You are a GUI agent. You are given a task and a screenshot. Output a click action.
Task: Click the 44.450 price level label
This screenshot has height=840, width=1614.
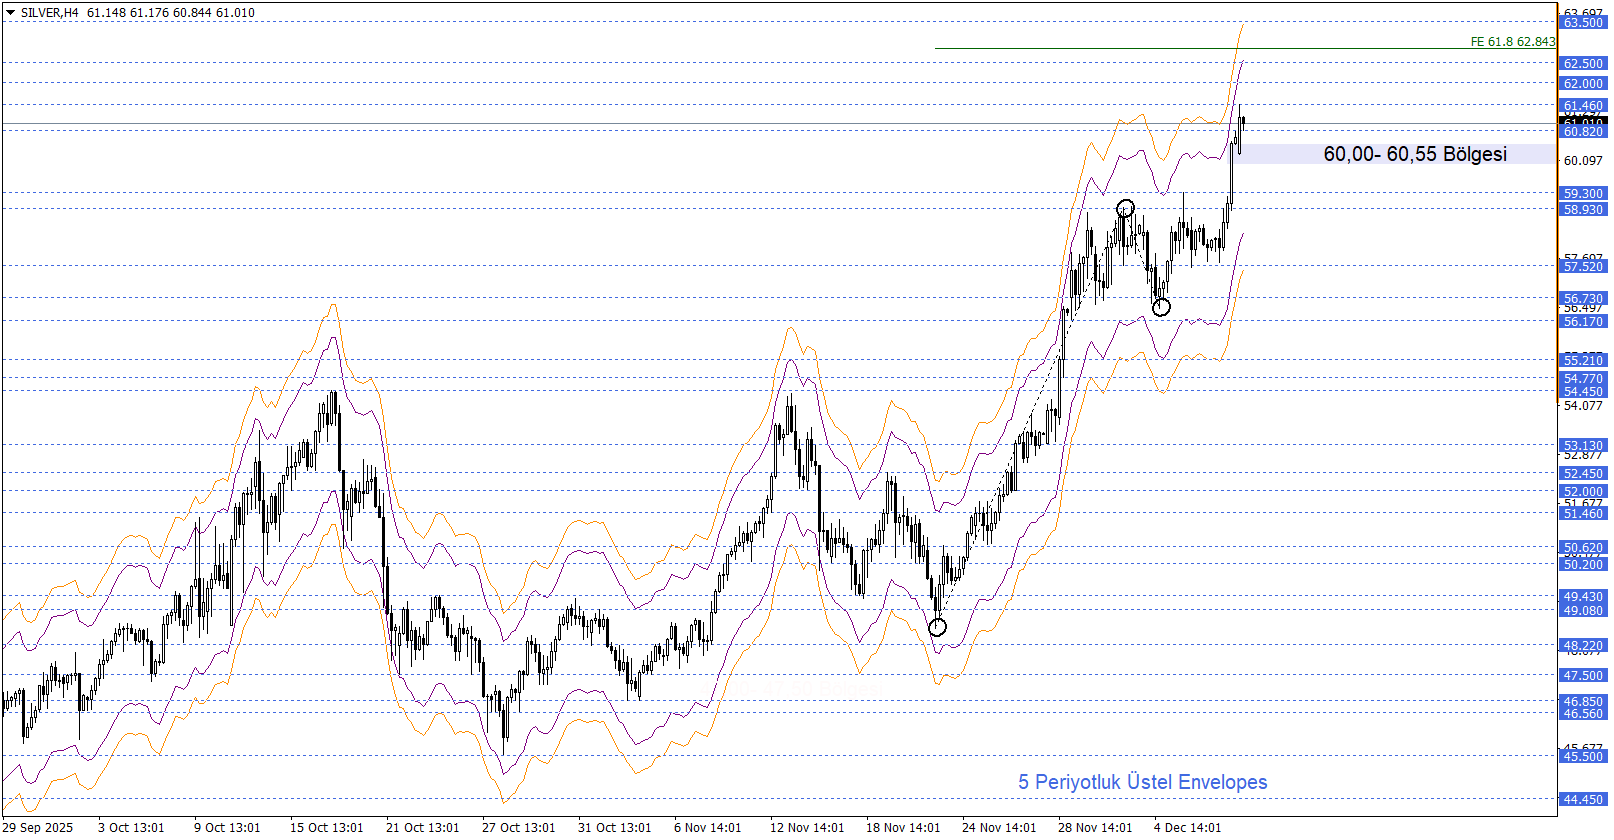coord(1583,800)
